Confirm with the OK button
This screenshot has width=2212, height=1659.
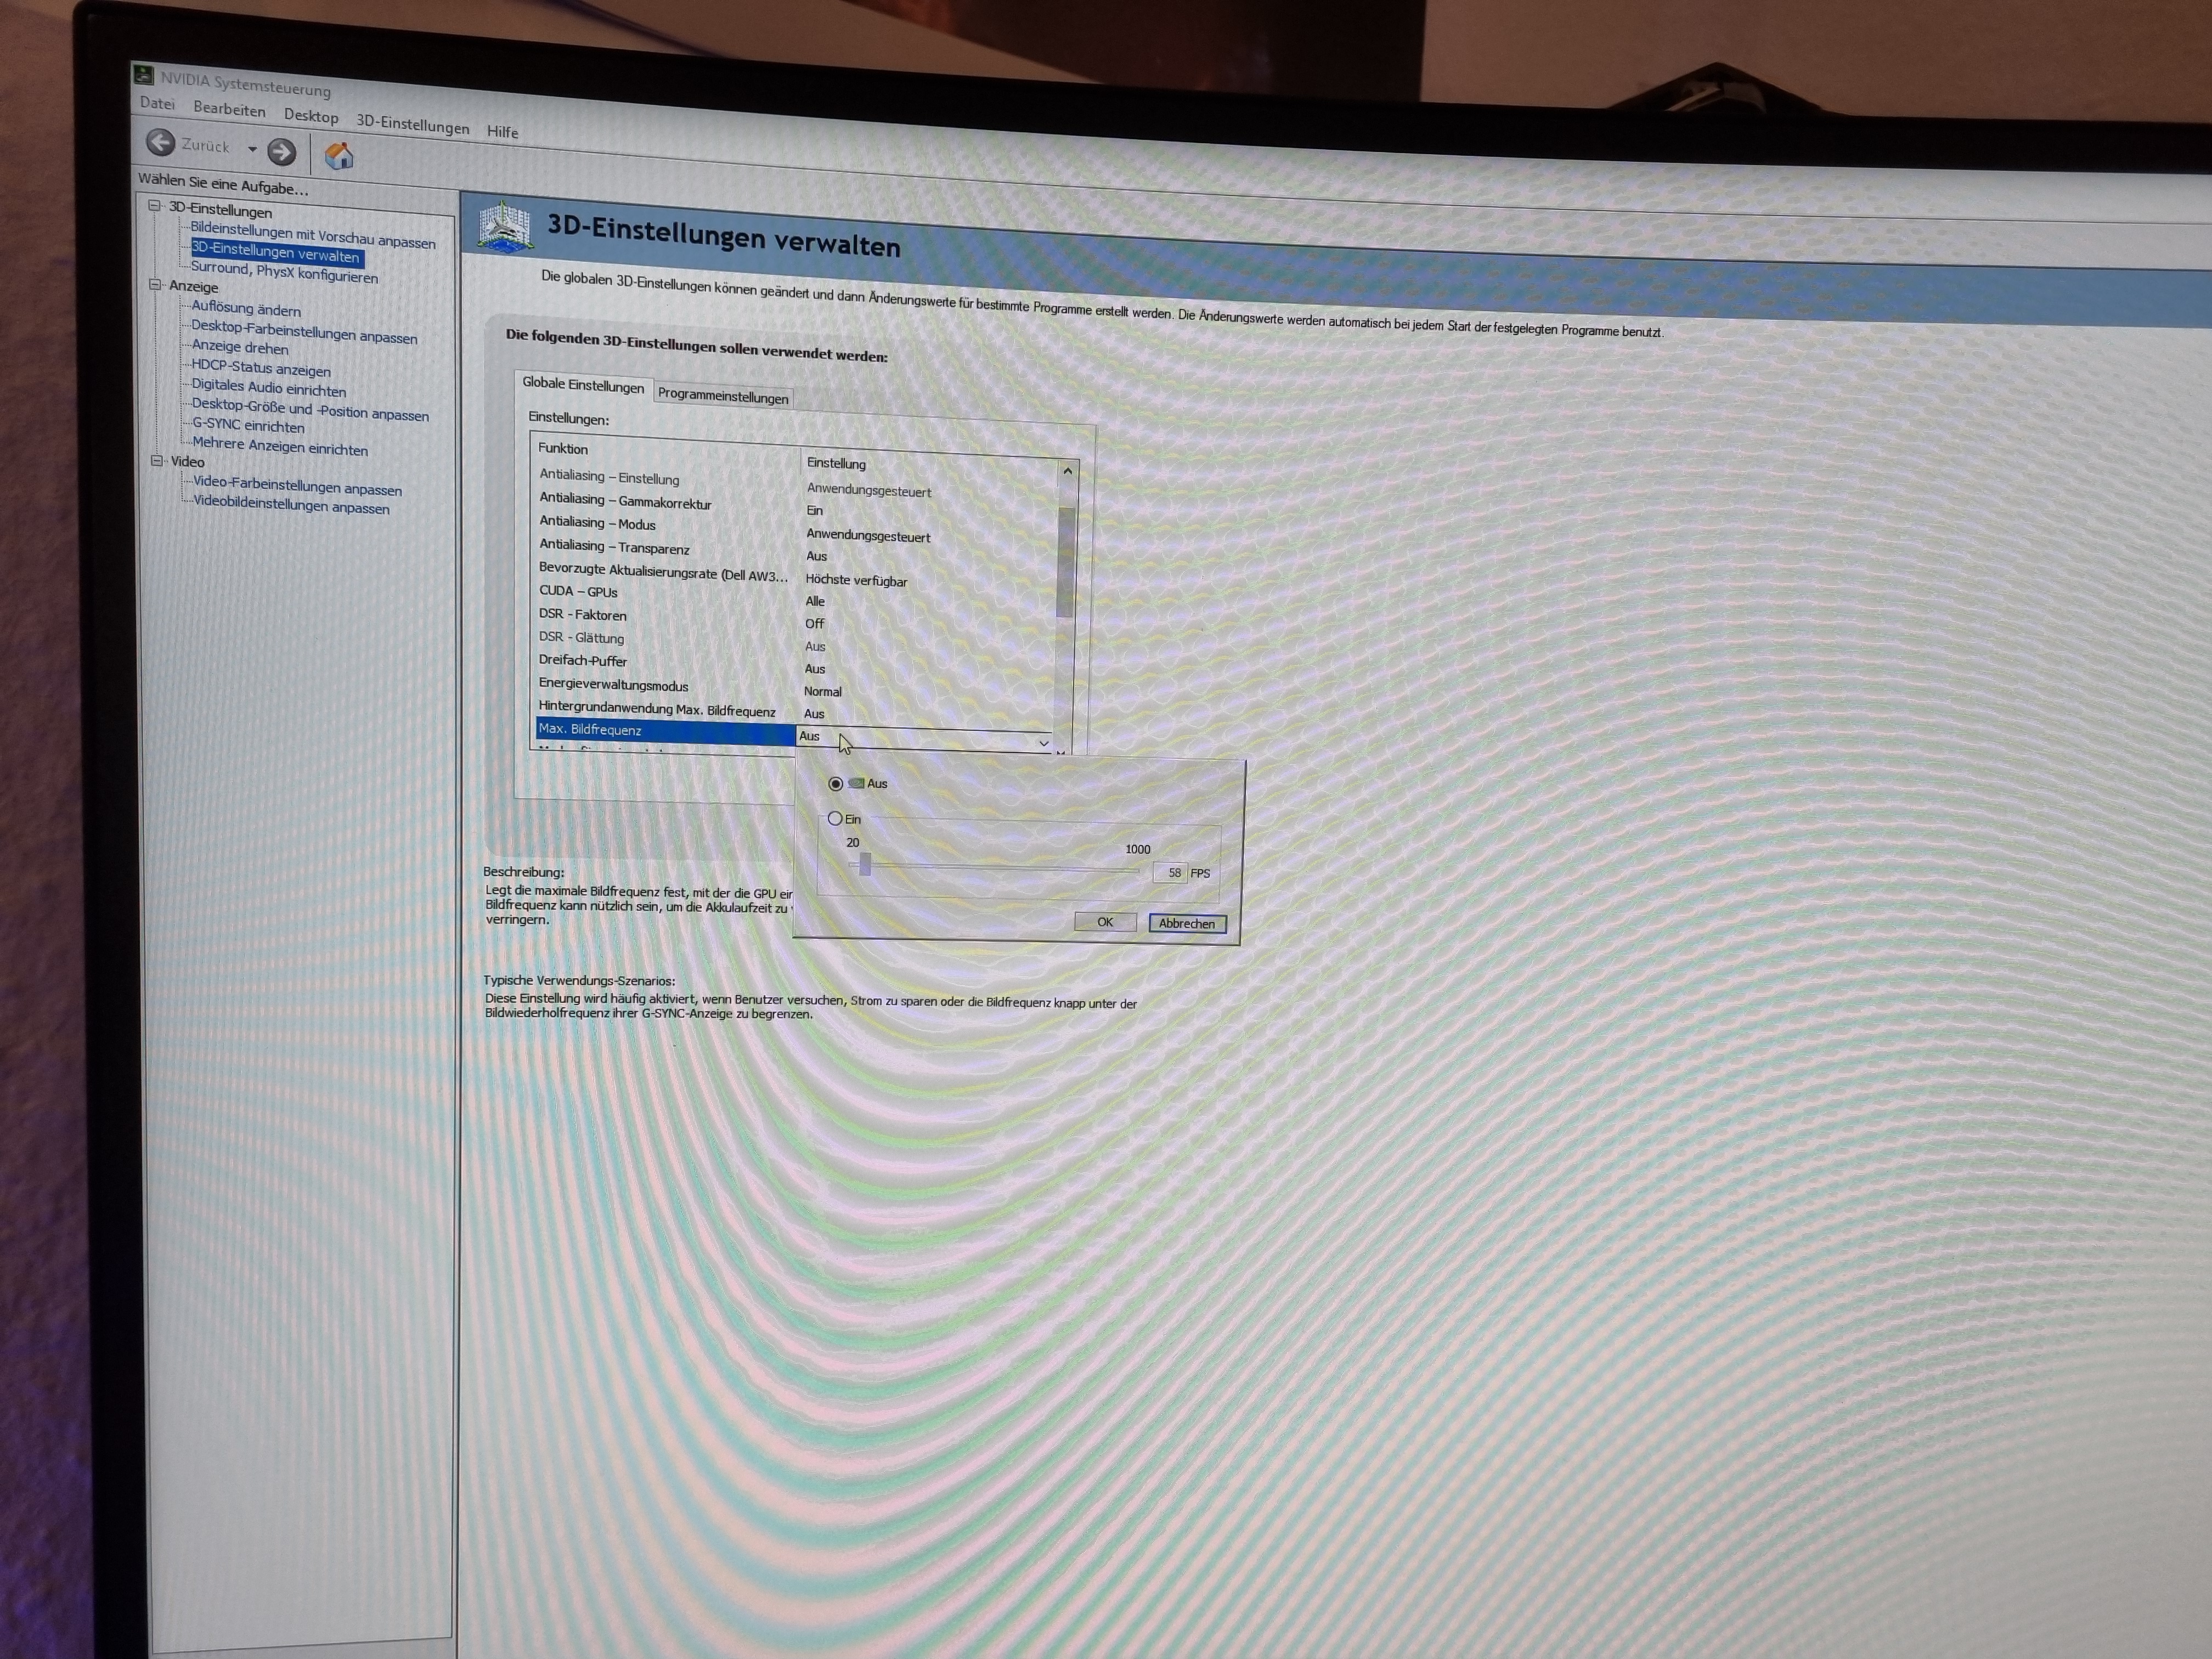(1105, 922)
